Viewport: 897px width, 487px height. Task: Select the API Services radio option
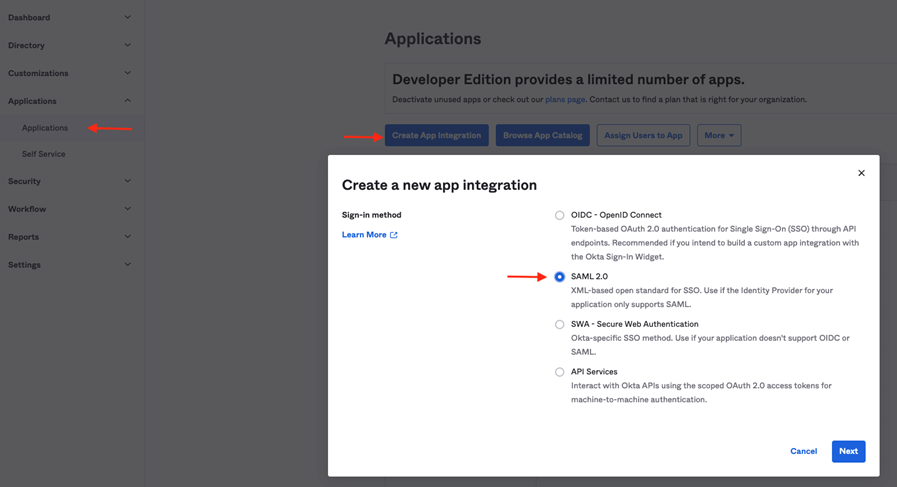point(559,372)
